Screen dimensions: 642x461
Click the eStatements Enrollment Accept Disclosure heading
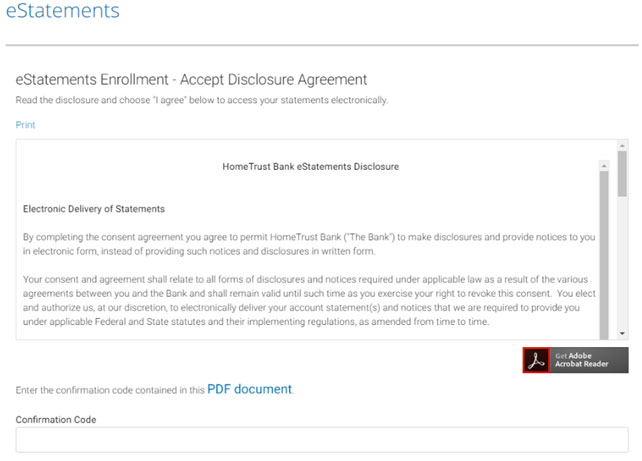click(191, 79)
